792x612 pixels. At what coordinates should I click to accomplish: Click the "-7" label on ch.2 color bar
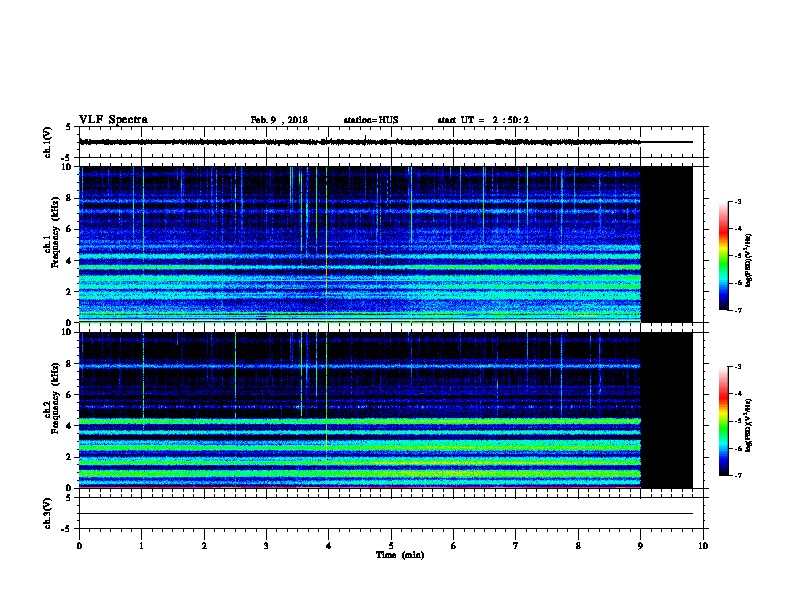pos(738,476)
